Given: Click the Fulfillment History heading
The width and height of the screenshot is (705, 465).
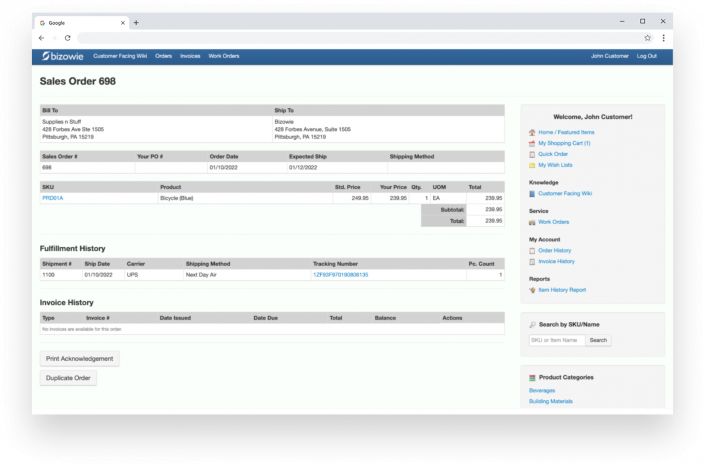Looking at the screenshot, I should [x=72, y=248].
